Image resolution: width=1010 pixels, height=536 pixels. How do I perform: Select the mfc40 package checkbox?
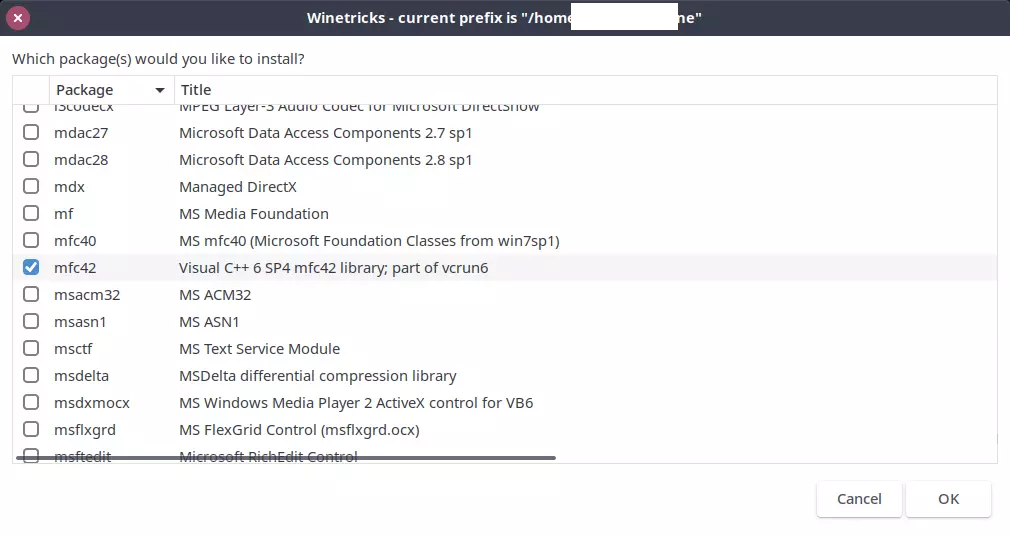pyautogui.click(x=31, y=240)
